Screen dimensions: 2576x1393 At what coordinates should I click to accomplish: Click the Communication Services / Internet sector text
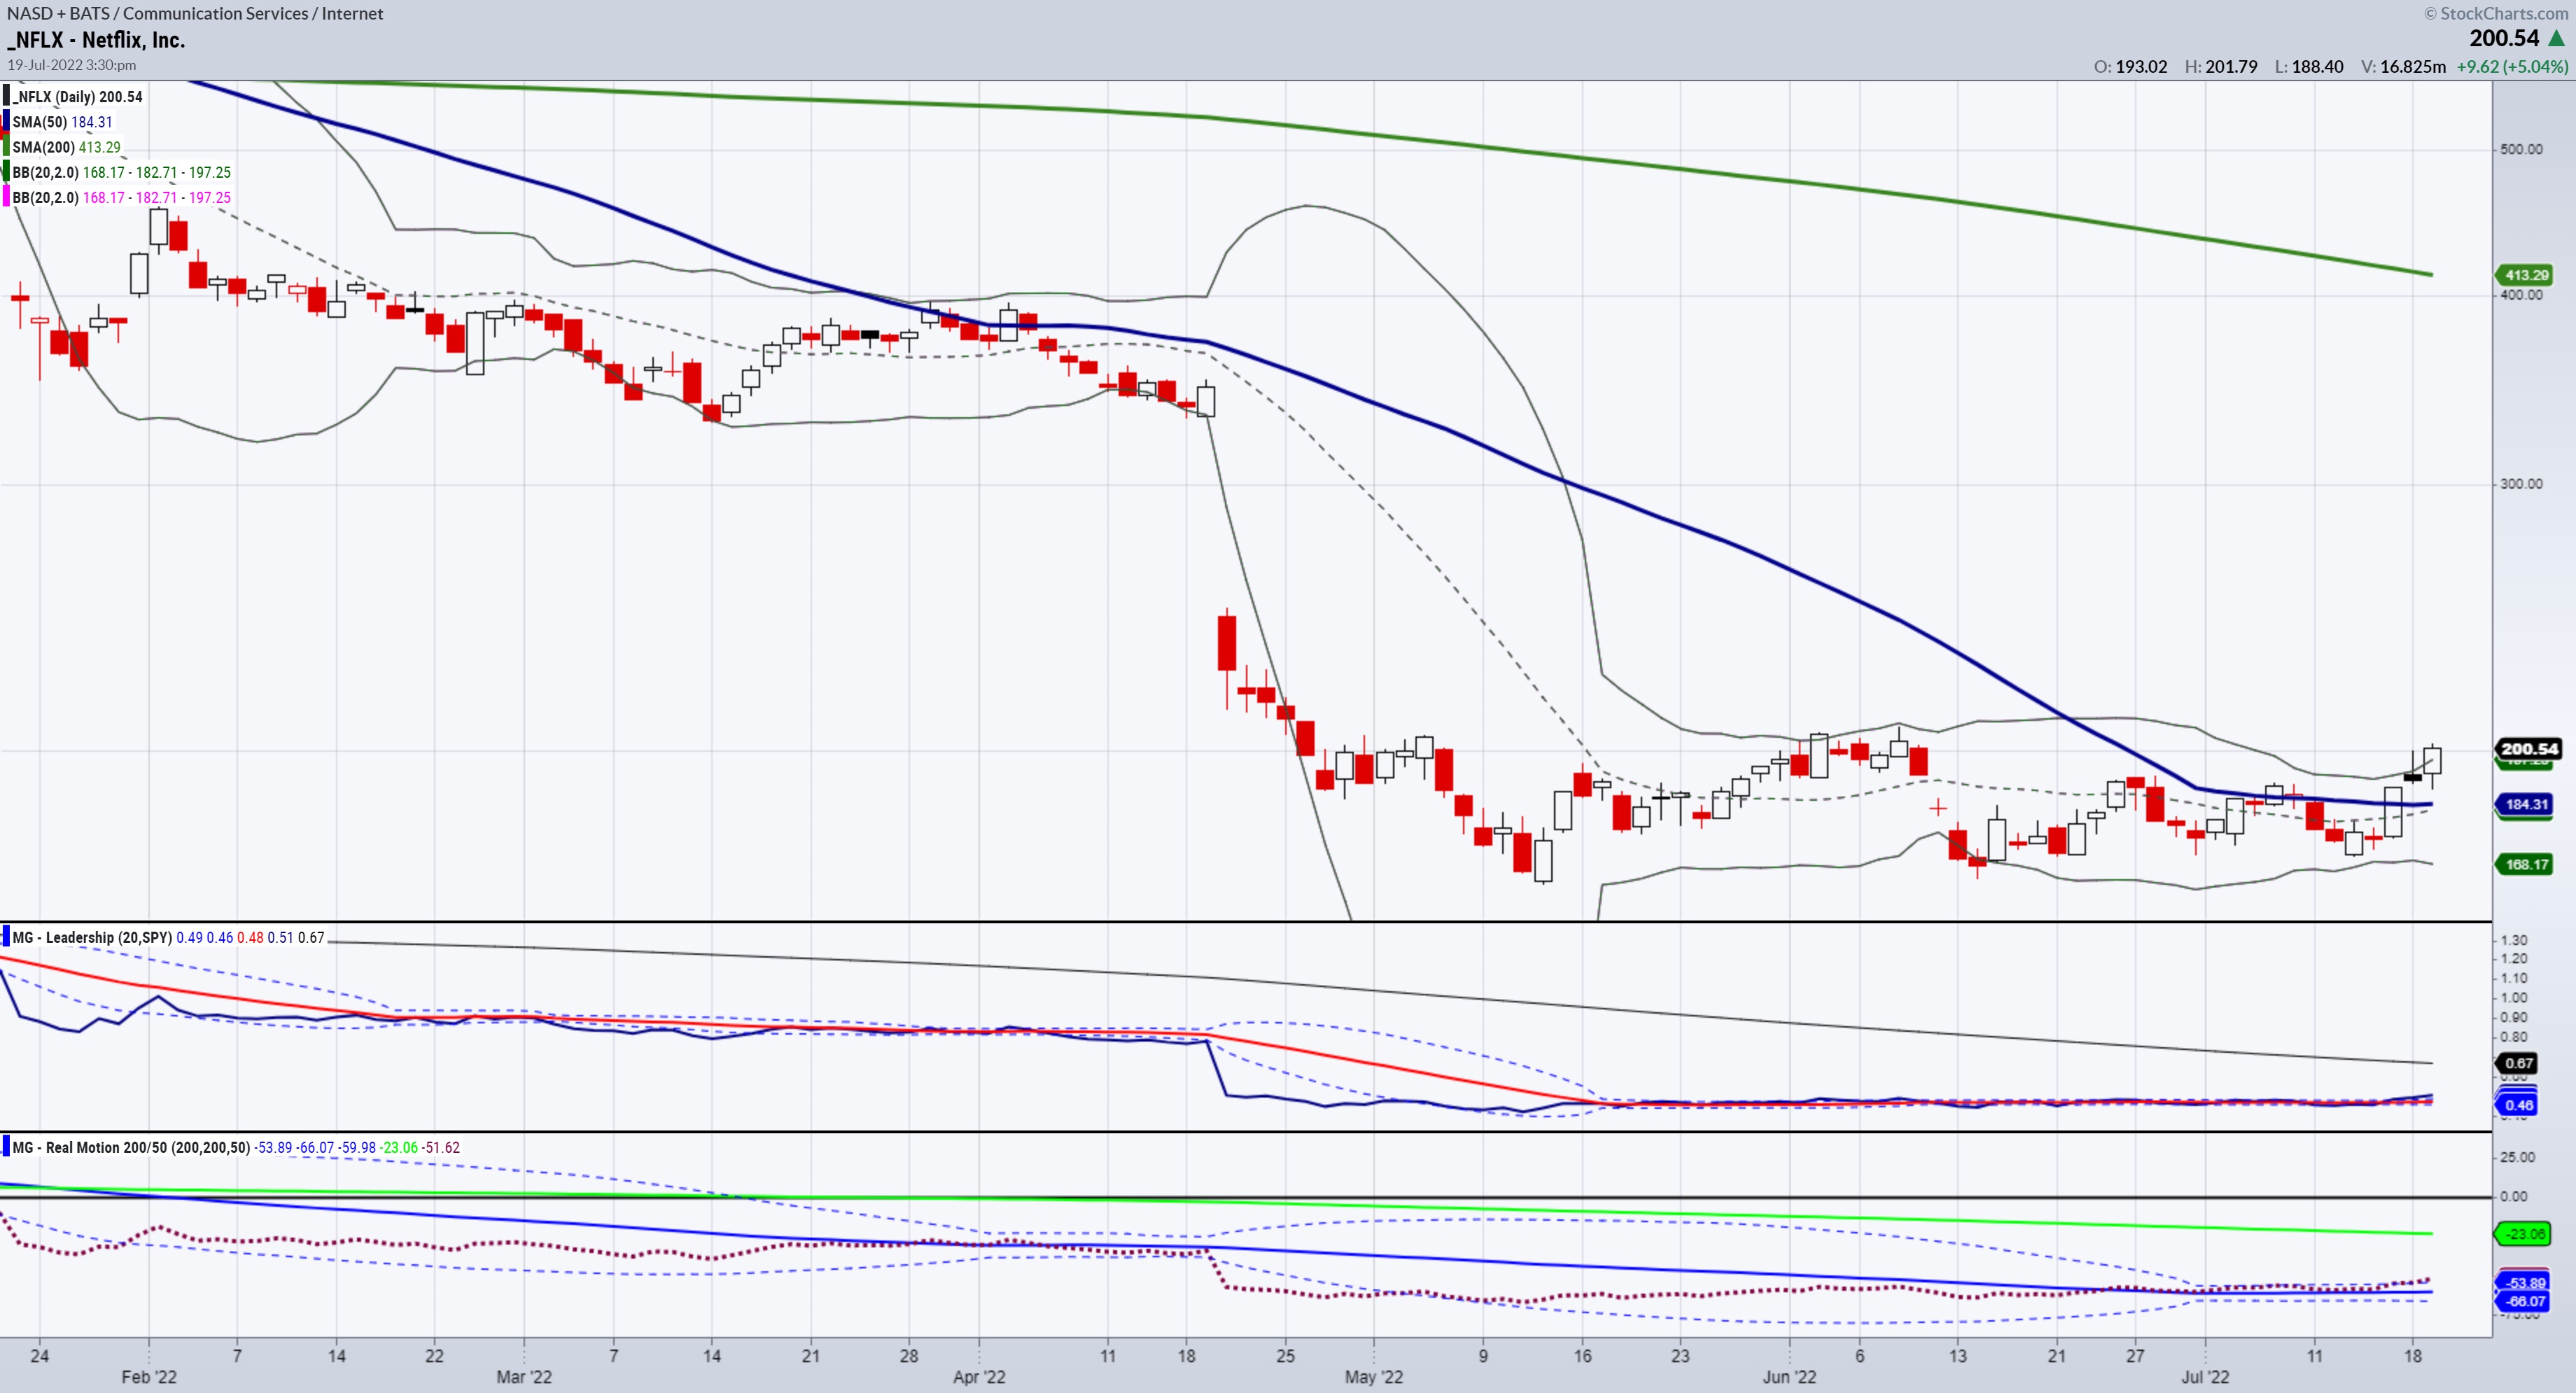click(252, 13)
